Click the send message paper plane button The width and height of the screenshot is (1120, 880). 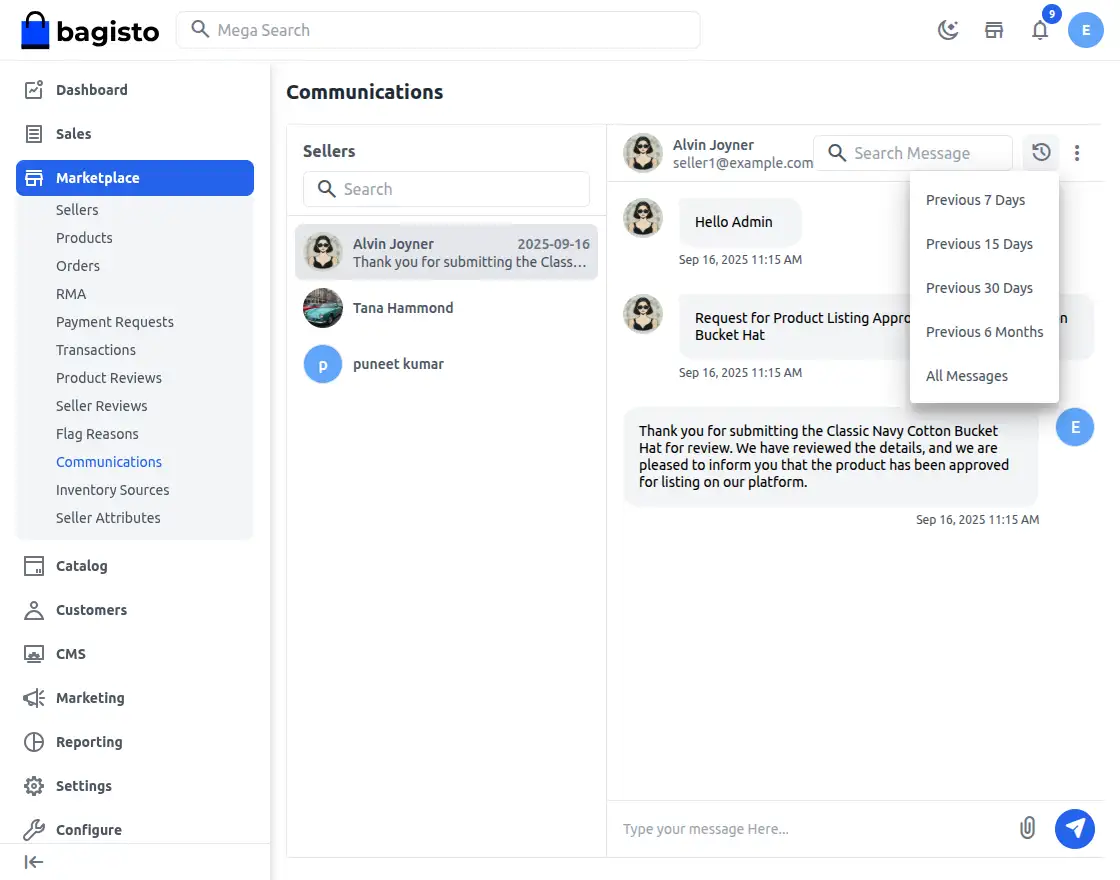(1075, 828)
